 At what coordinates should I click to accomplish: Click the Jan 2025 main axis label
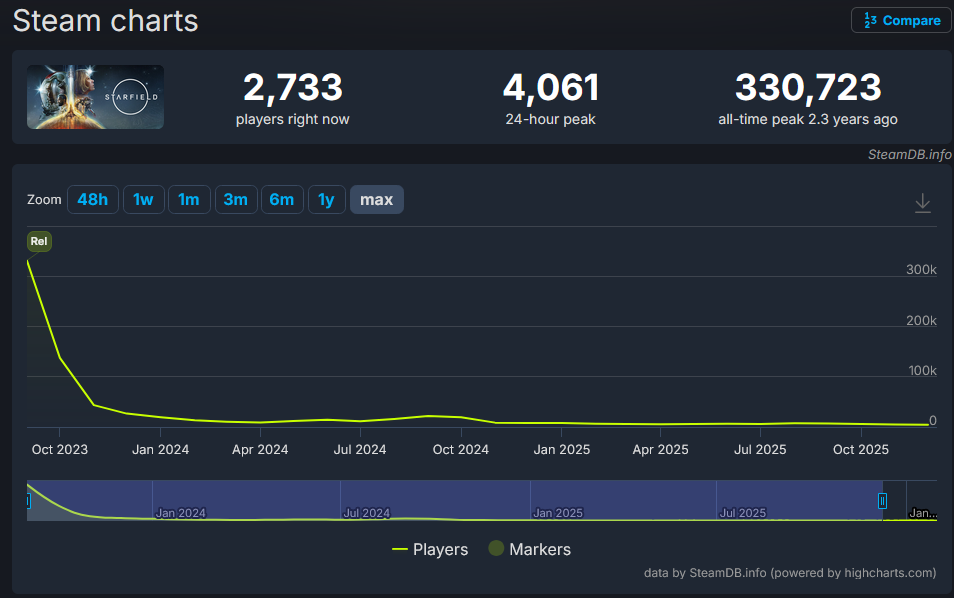[562, 450]
